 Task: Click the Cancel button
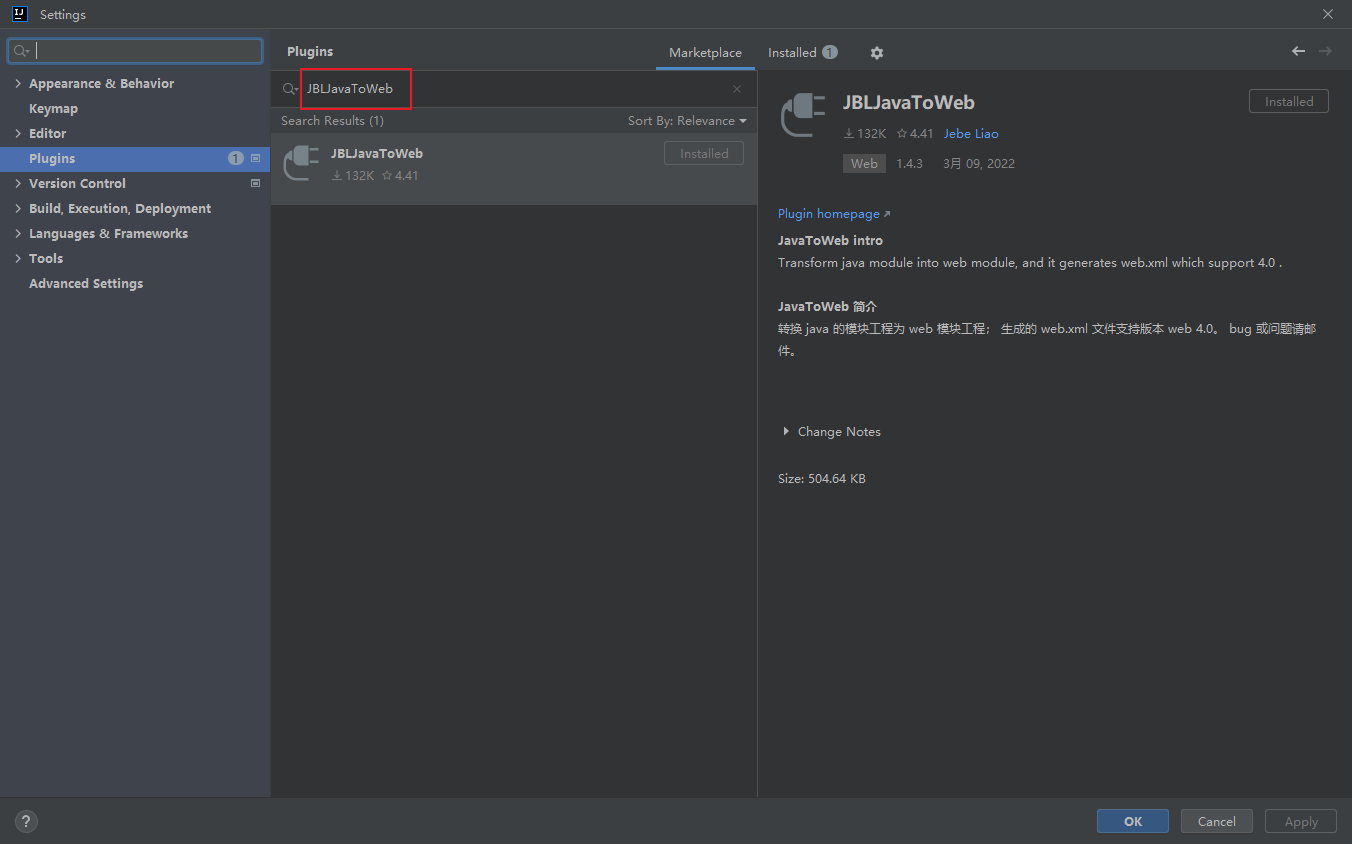[x=1217, y=821]
